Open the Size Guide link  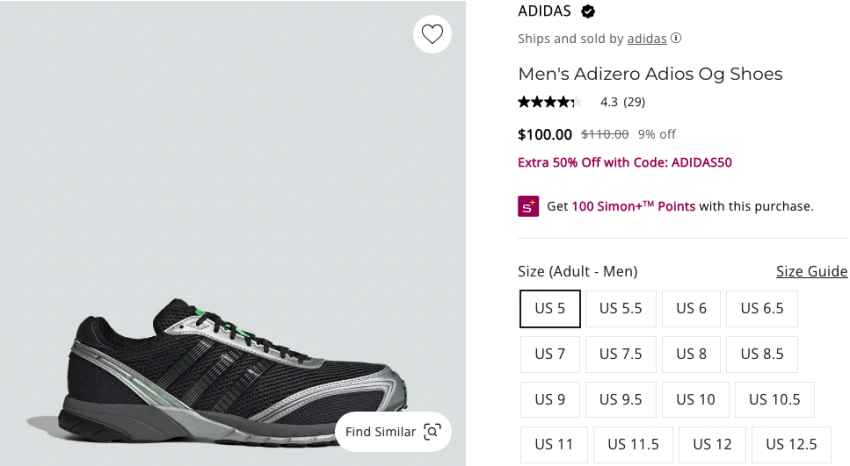[x=811, y=272]
